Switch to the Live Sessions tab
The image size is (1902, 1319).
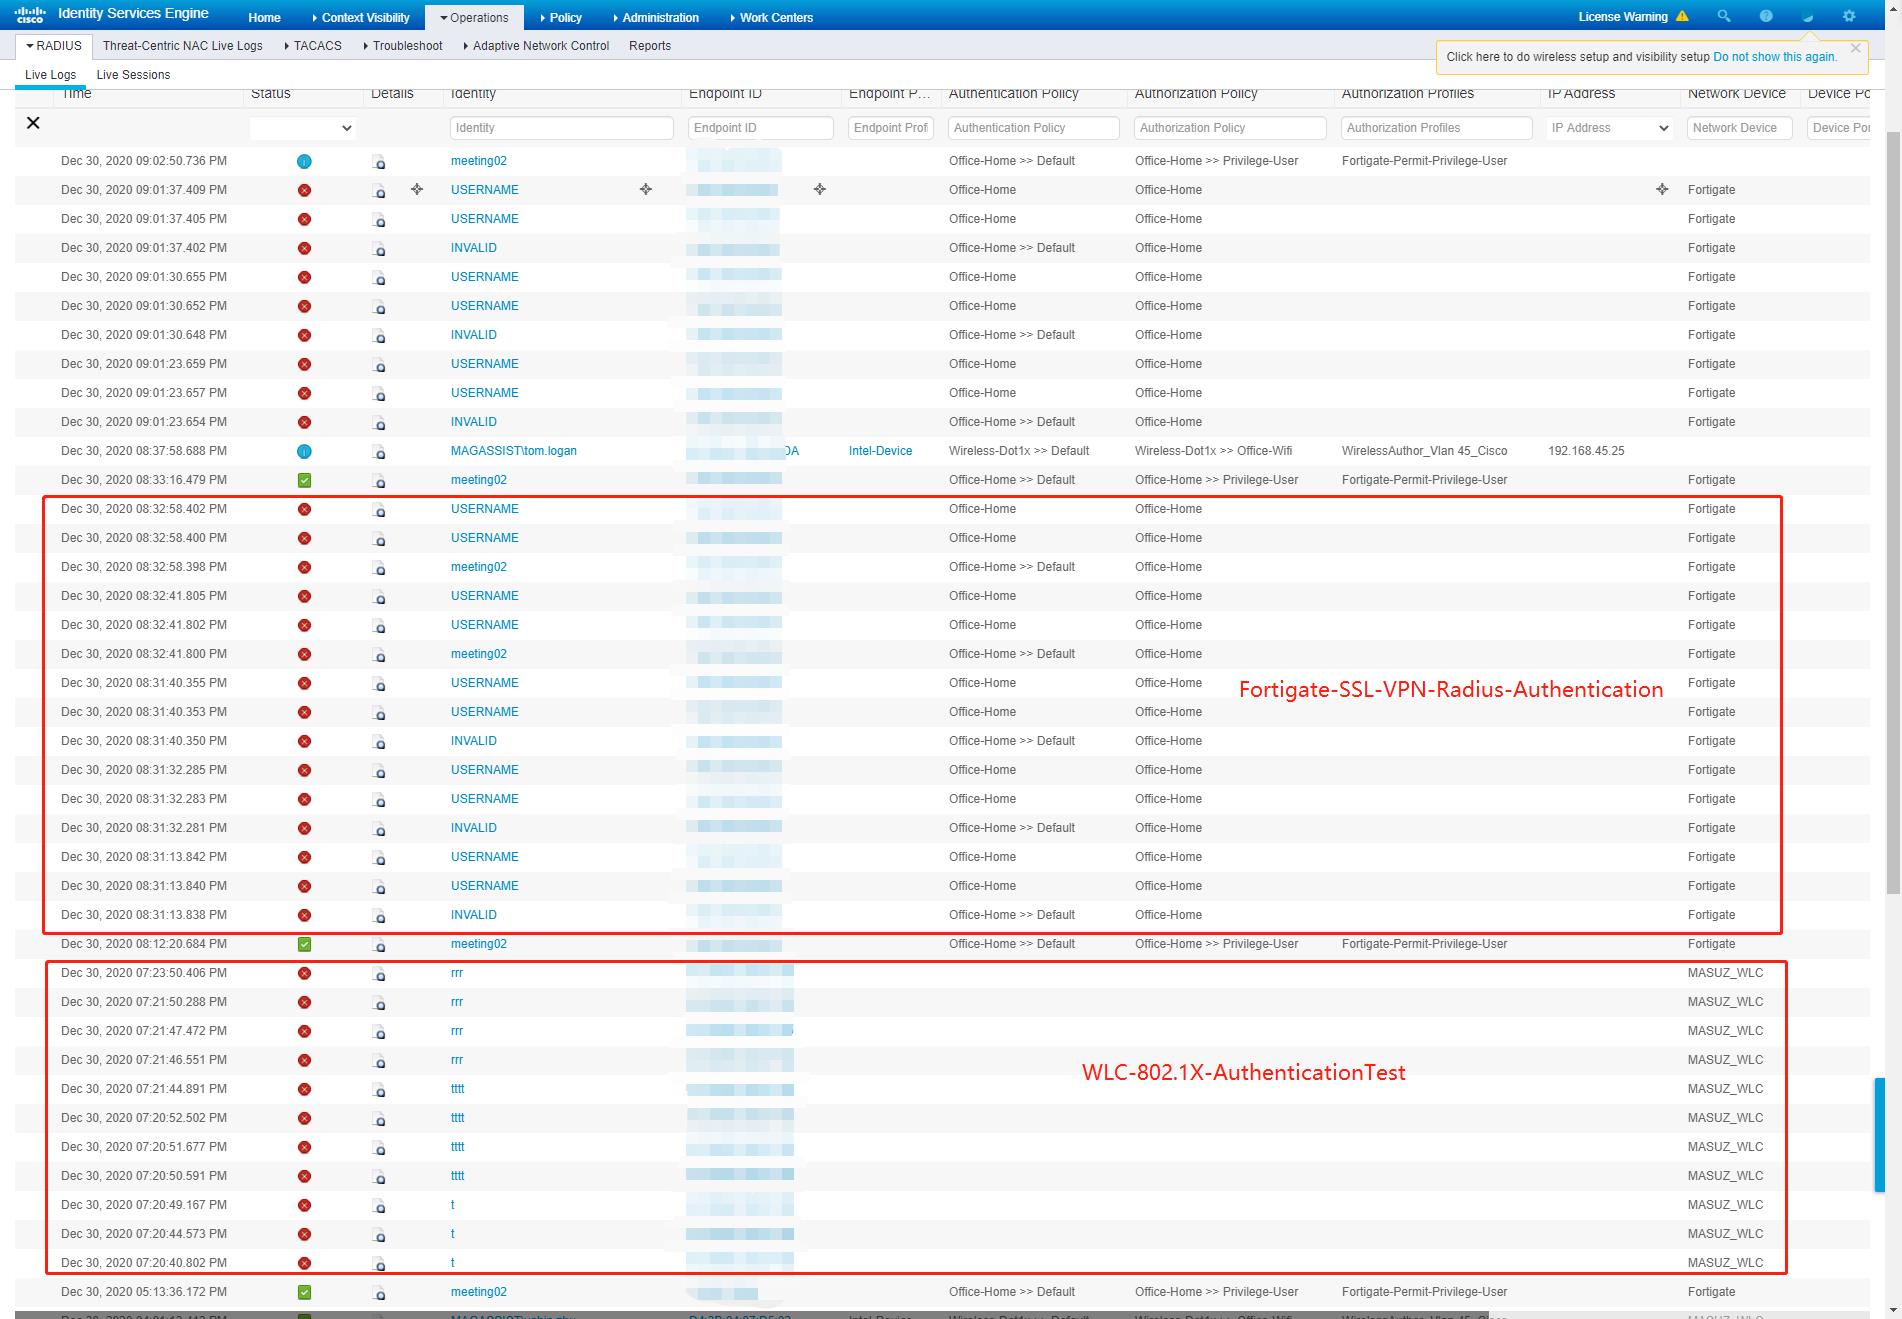(x=133, y=75)
